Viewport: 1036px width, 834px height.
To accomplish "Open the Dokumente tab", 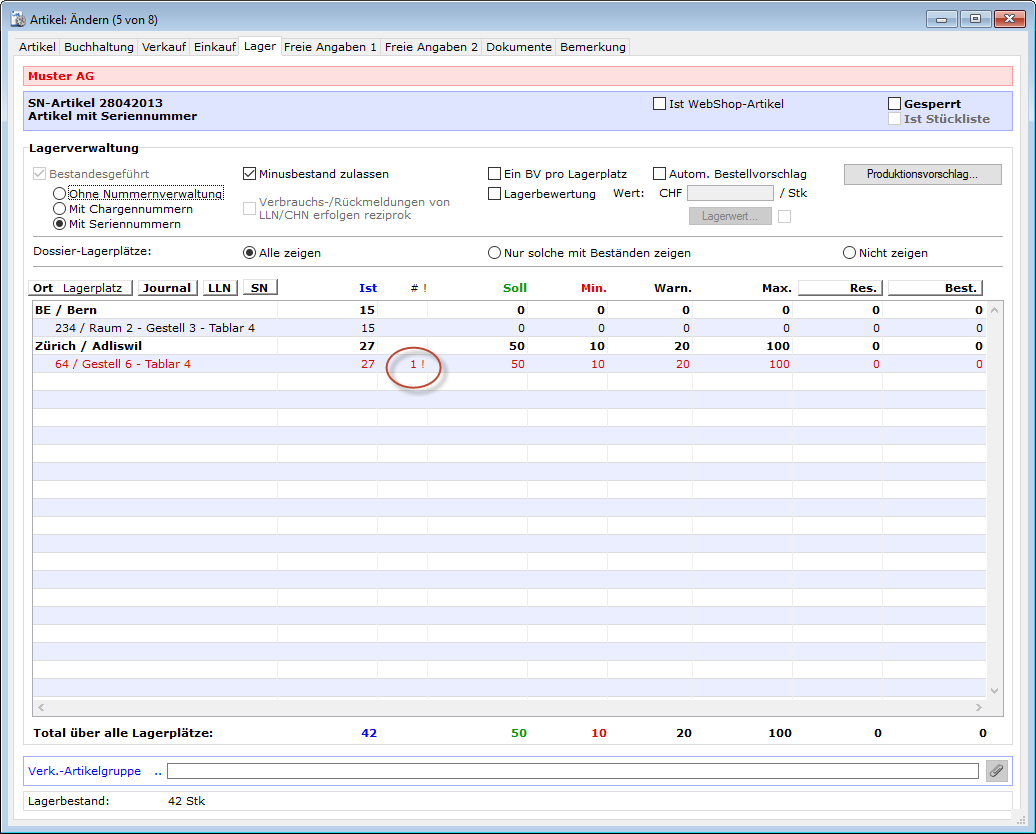I will (518, 47).
